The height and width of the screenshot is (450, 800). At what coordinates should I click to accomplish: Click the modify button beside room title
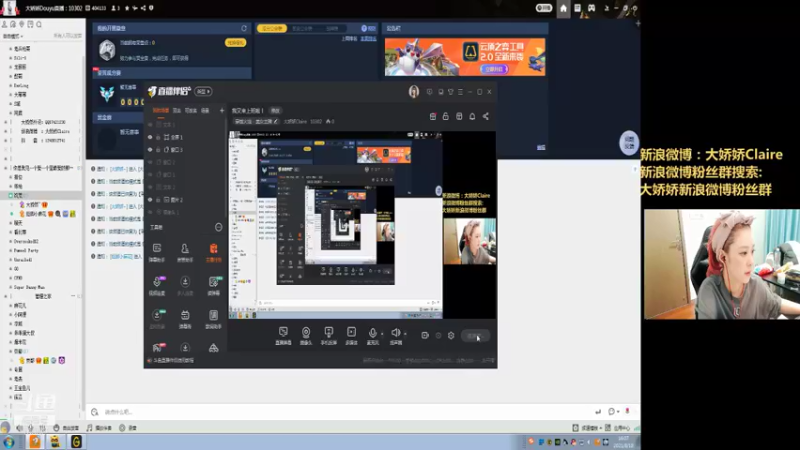[x=275, y=111]
